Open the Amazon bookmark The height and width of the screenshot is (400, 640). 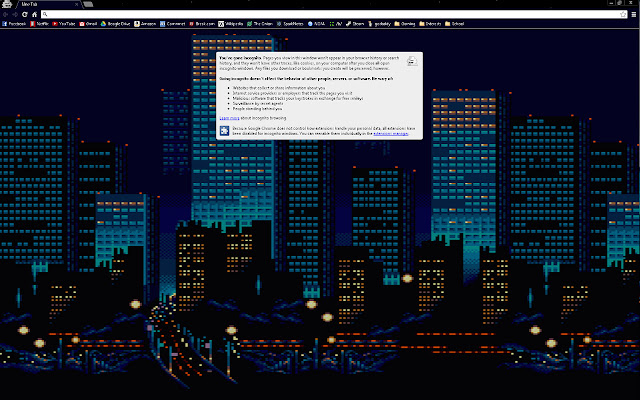coord(145,24)
